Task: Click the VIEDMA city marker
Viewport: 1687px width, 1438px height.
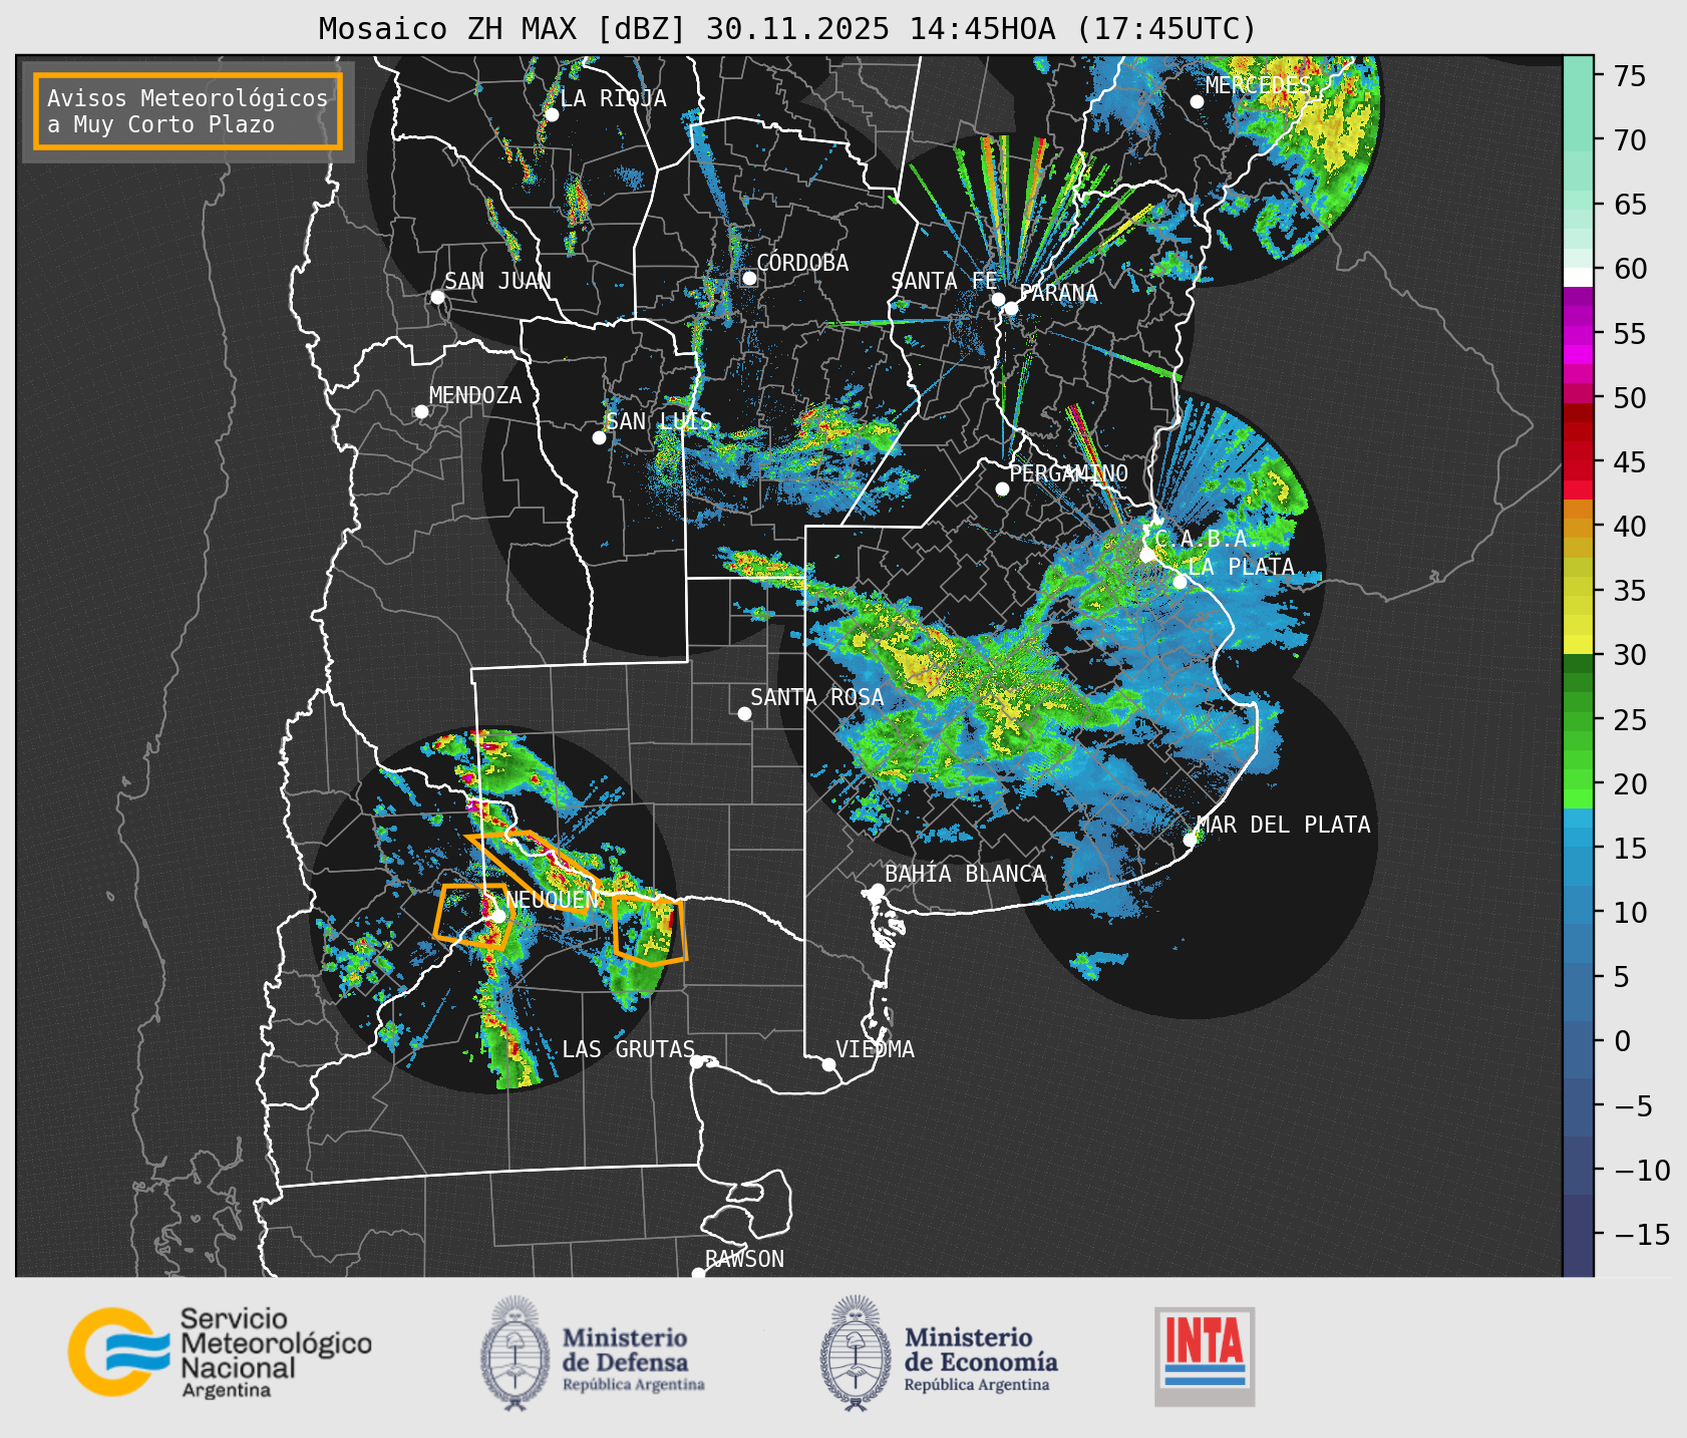Action: pos(829,1064)
